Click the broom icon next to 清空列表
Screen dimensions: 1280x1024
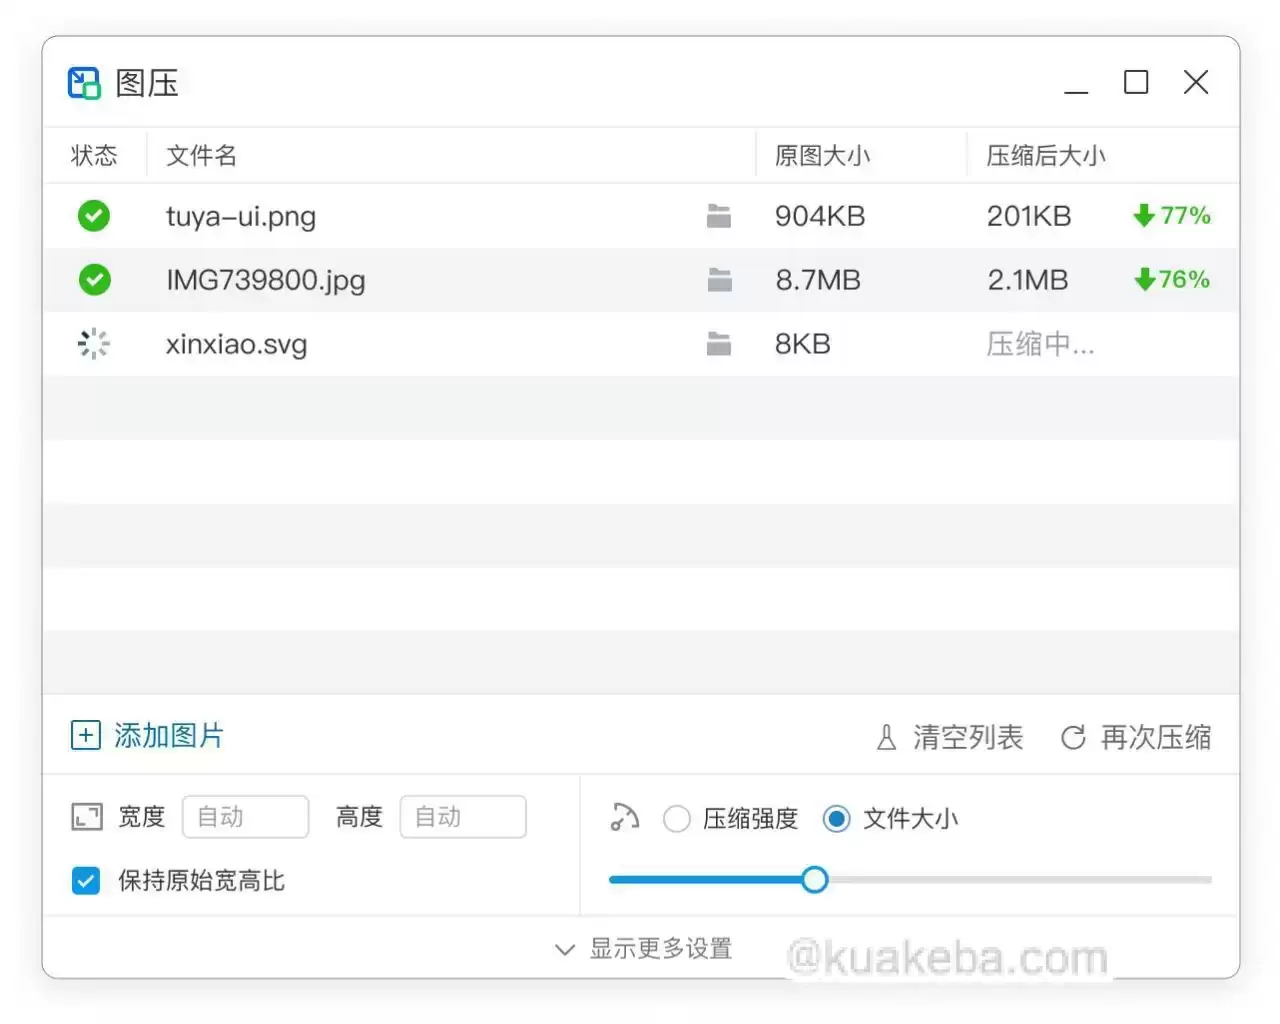coord(885,737)
